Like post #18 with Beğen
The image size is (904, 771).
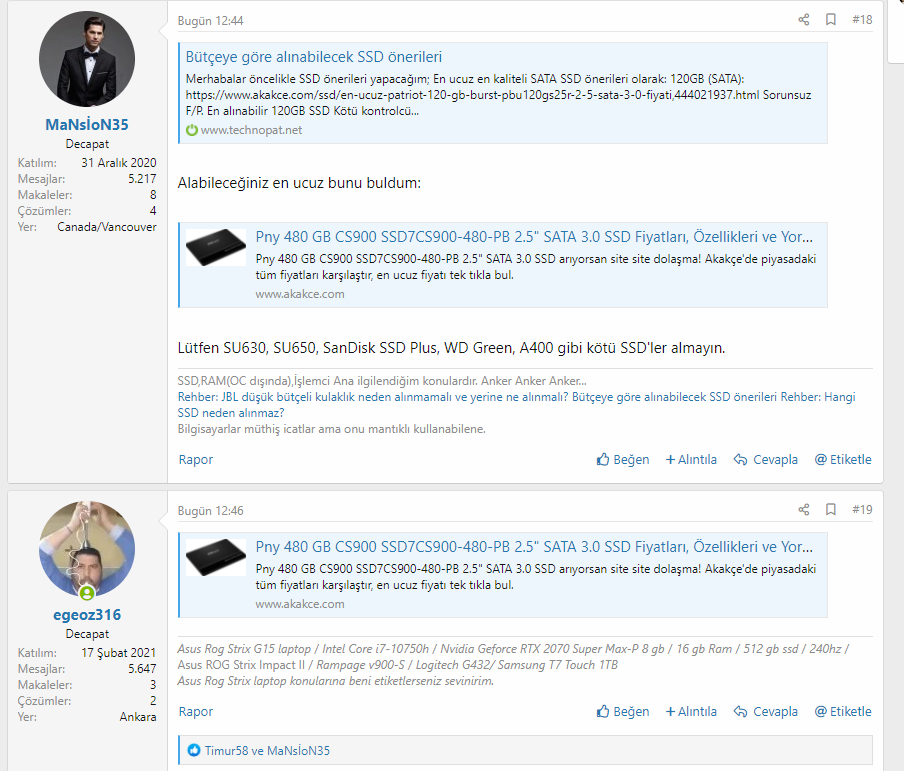pyautogui.click(x=623, y=460)
